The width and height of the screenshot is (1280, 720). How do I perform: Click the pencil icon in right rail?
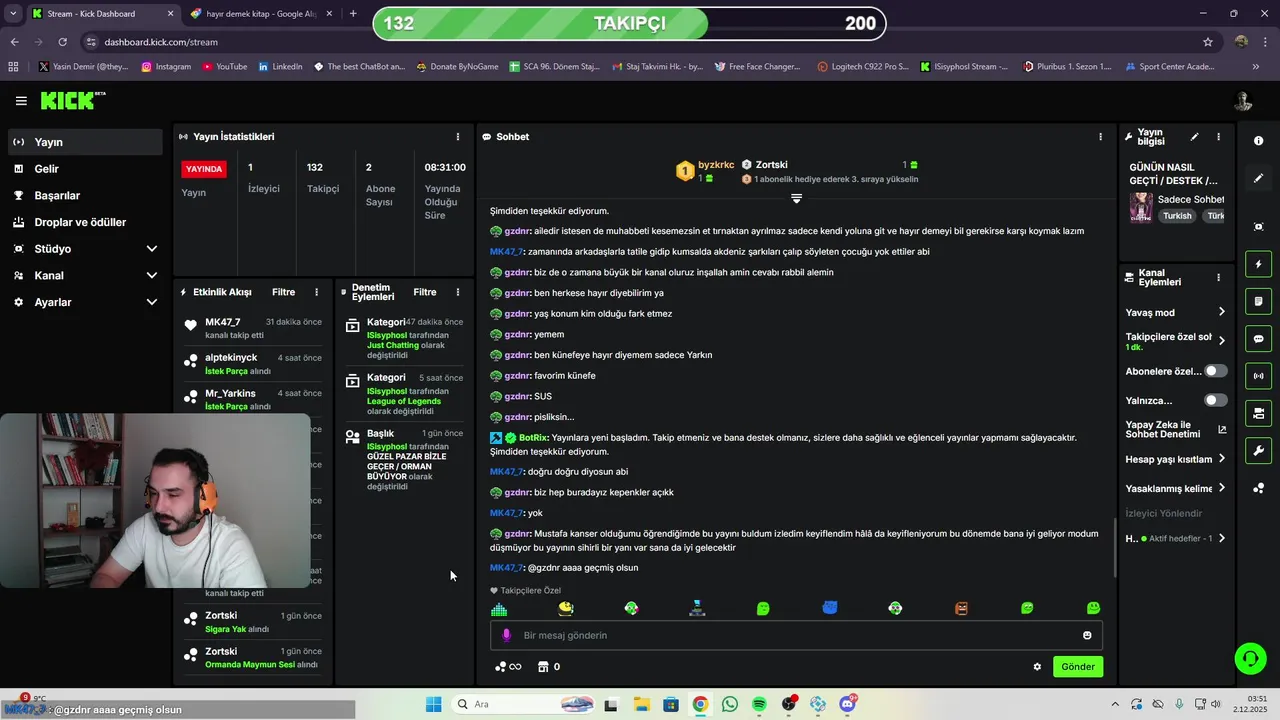[x=1258, y=178]
